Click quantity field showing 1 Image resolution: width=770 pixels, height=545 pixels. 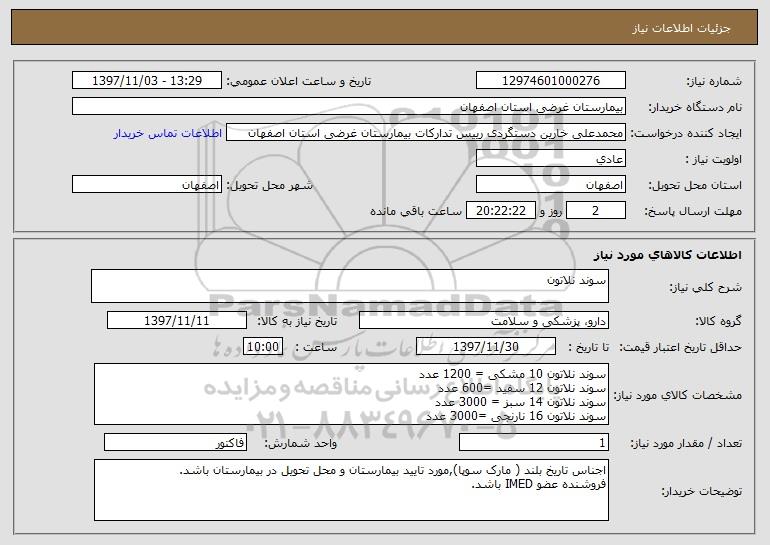coord(534,442)
